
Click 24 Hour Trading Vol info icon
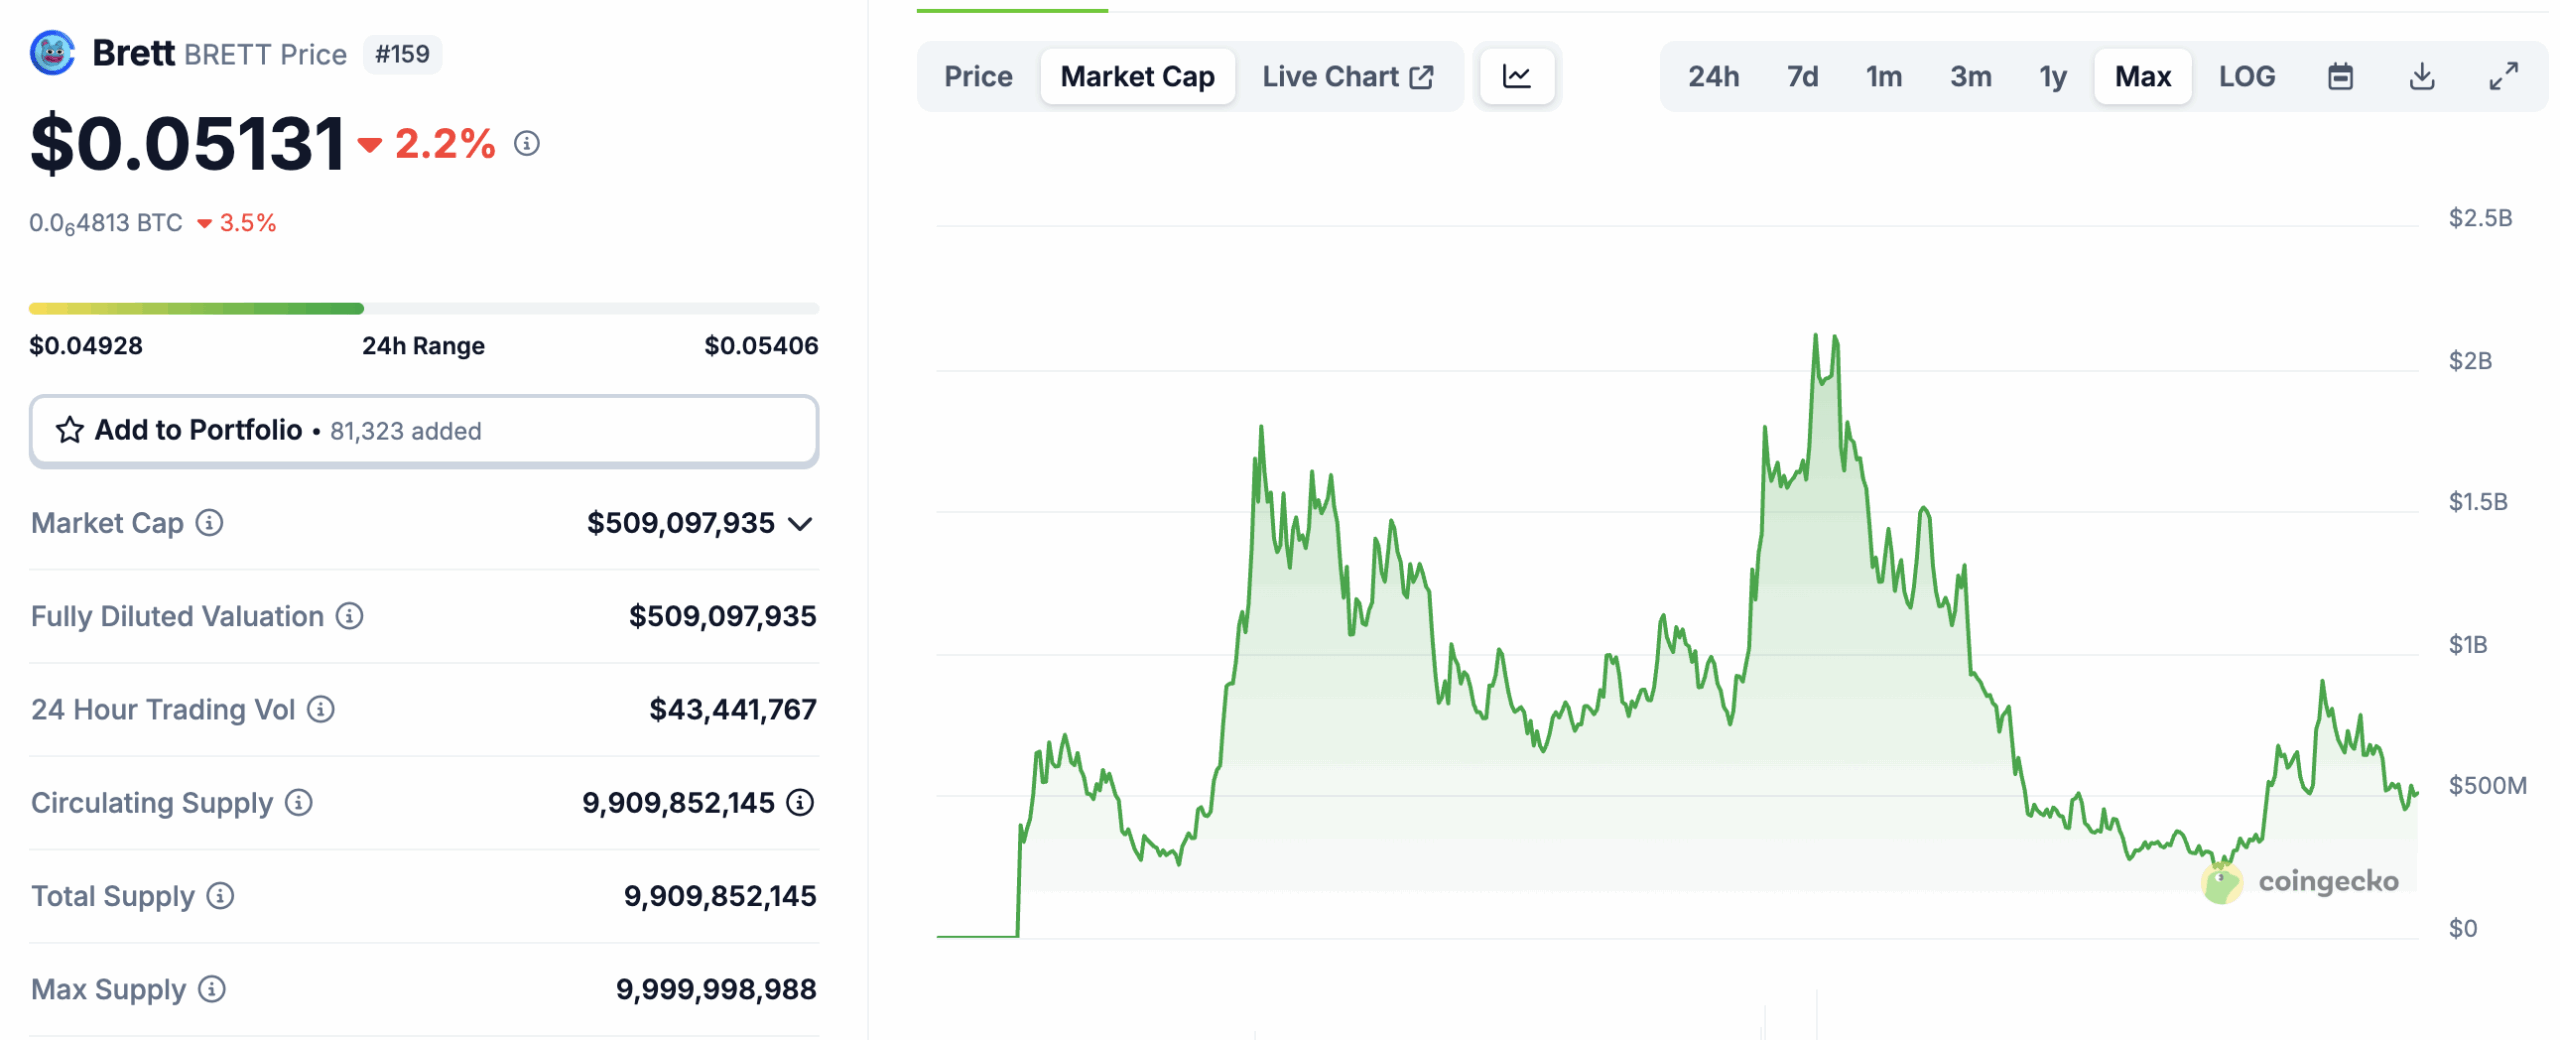[x=320, y=710]
